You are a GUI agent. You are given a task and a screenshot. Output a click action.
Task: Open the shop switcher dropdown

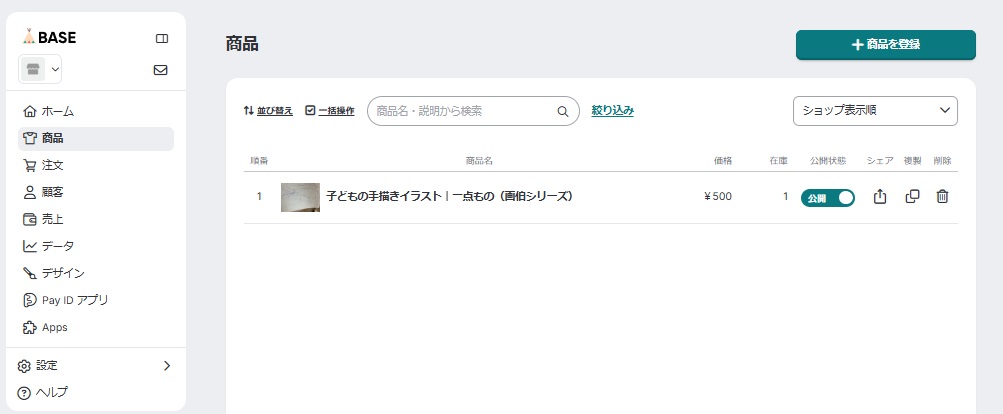(41, 69)
